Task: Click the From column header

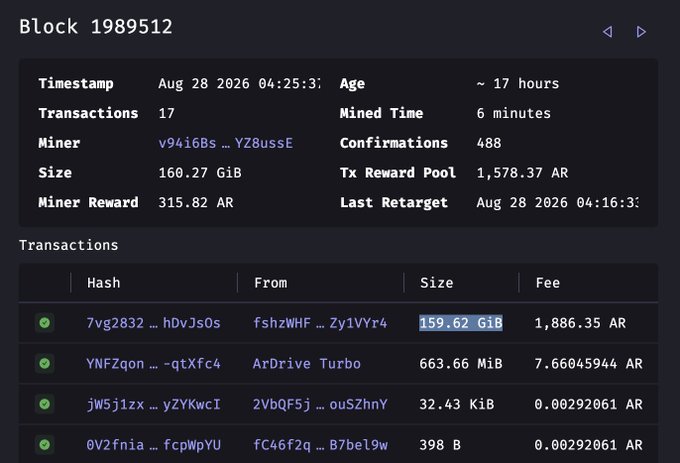Action: (x=271, y=283)
